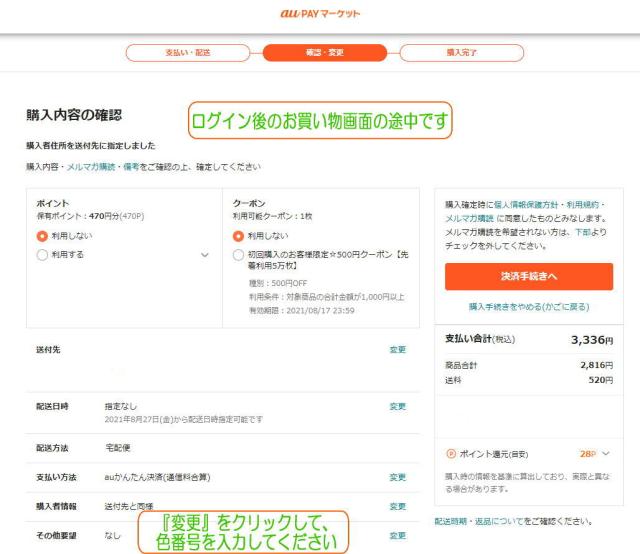Viewport: 640px width, 554px height.
Task: Open the 確認・変更 step
Action: (325, 53)
